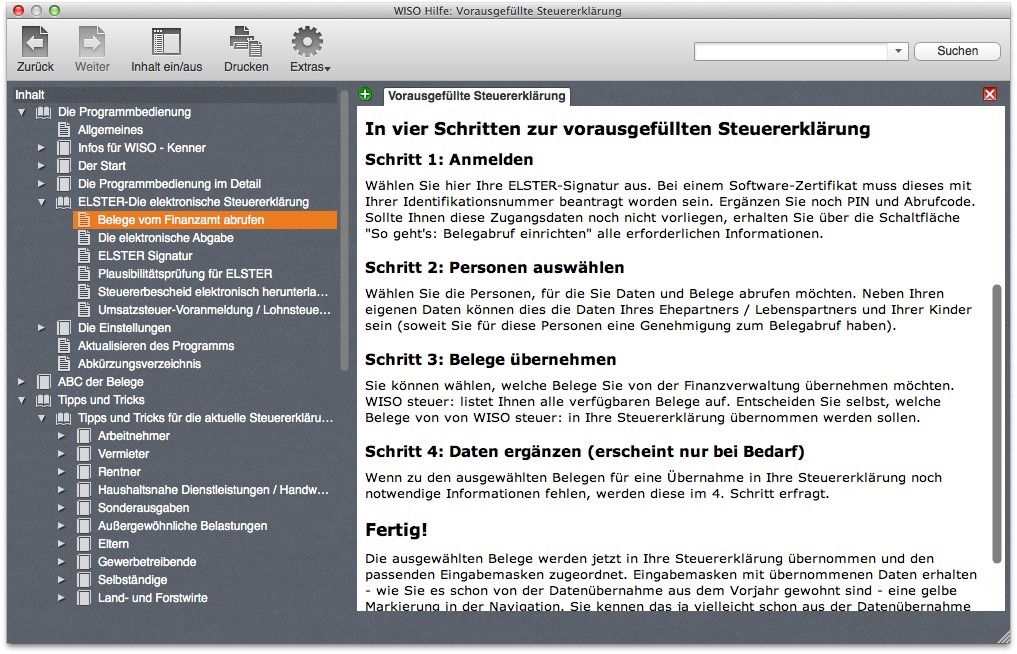Collapse the Die Programmbedienung tree node
The width and height of the screenshot is (1017, 654).
(x=22, y=112)
